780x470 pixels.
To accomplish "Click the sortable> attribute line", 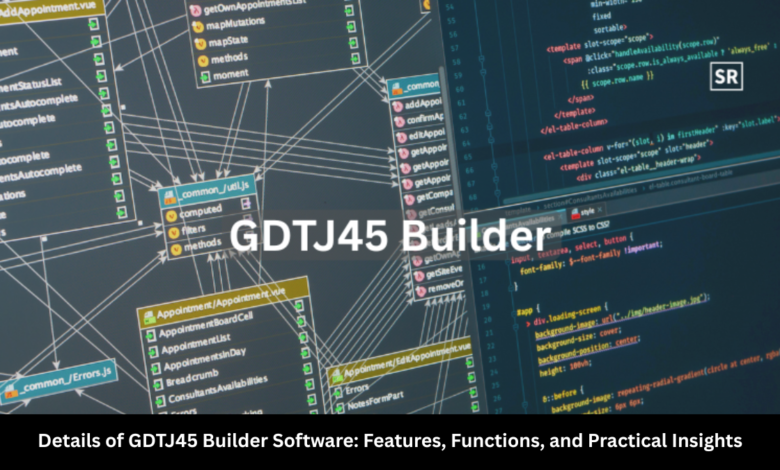I will [610, 29].
